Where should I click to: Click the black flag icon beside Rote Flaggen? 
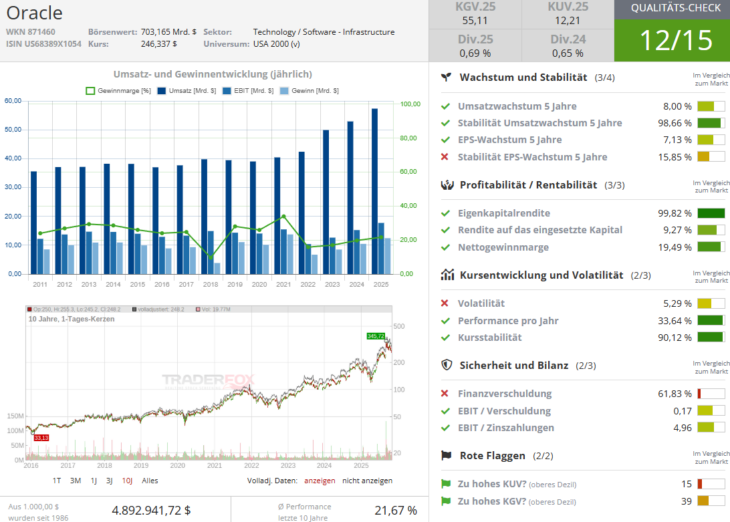pos(449,456)
